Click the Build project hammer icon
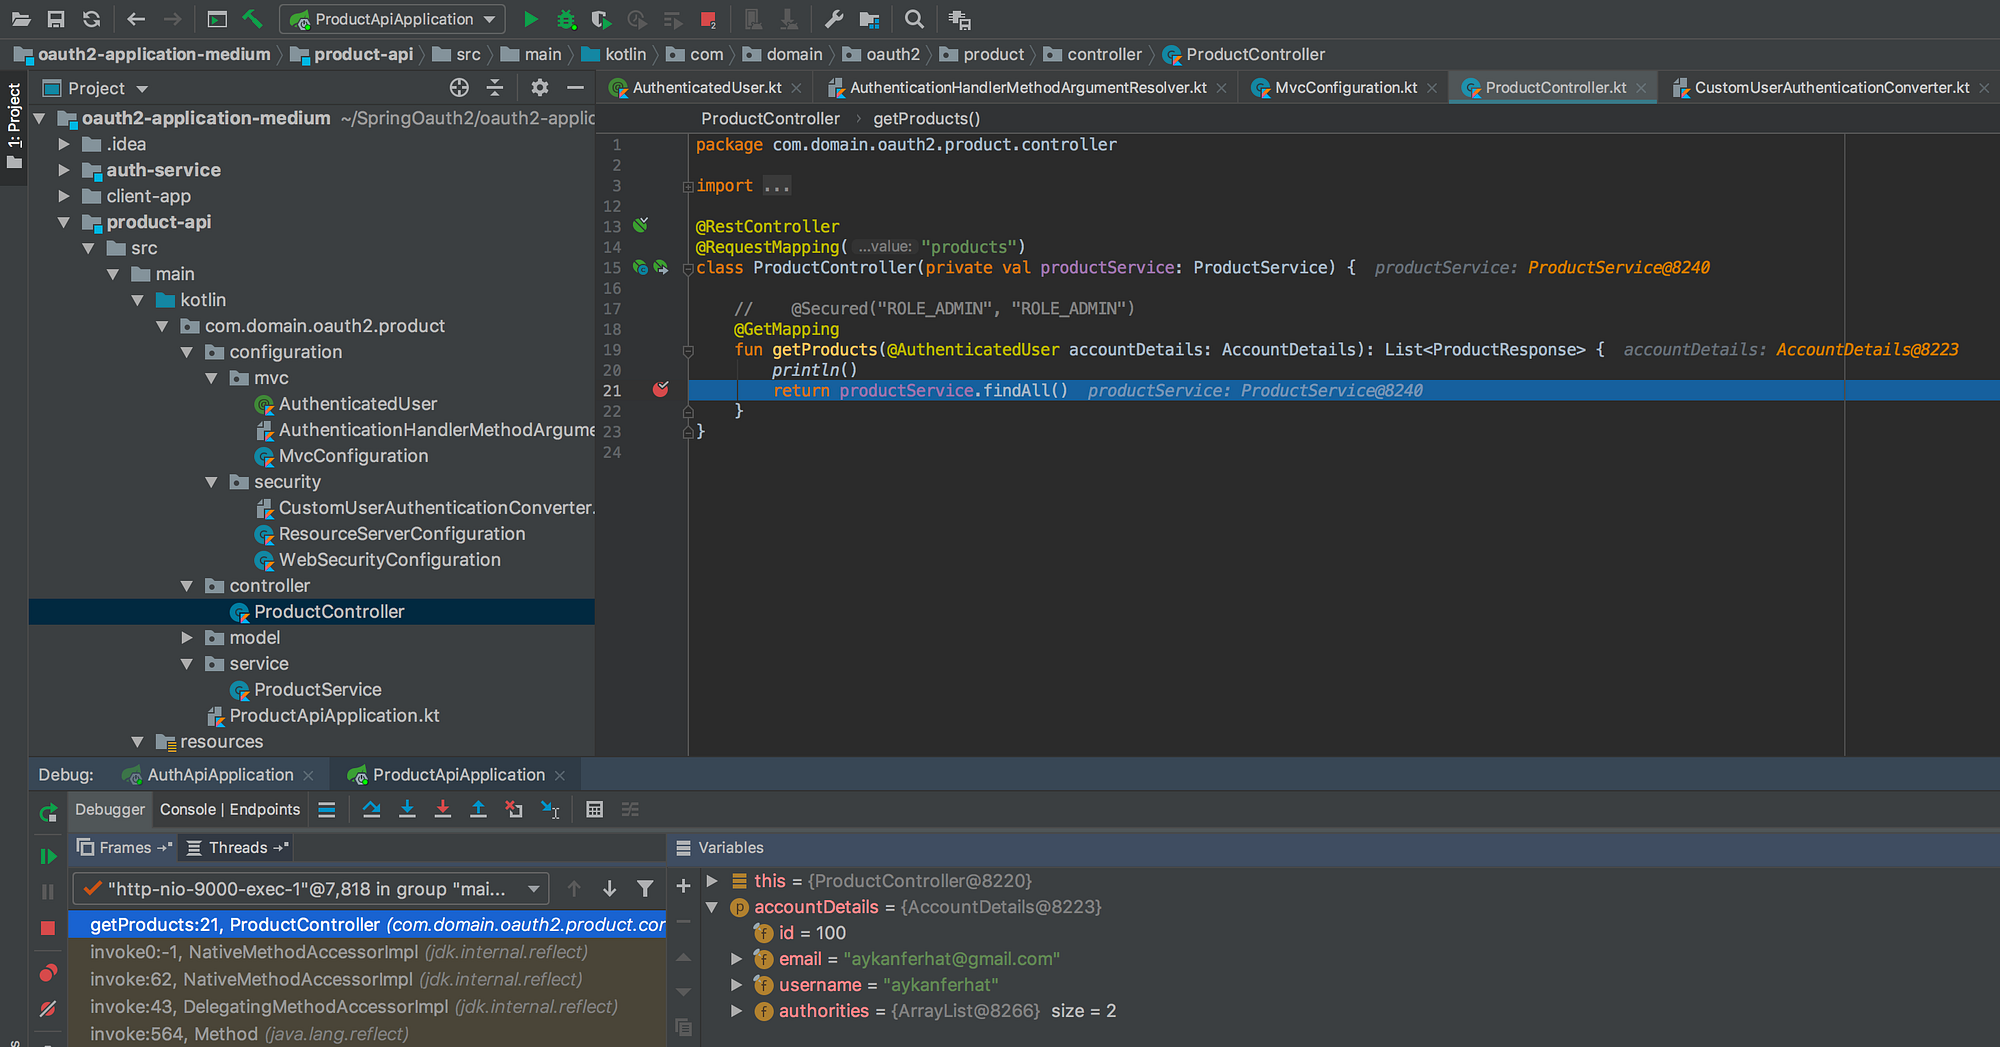Viewport: 2000px width, 1047px height. point(252,19)
